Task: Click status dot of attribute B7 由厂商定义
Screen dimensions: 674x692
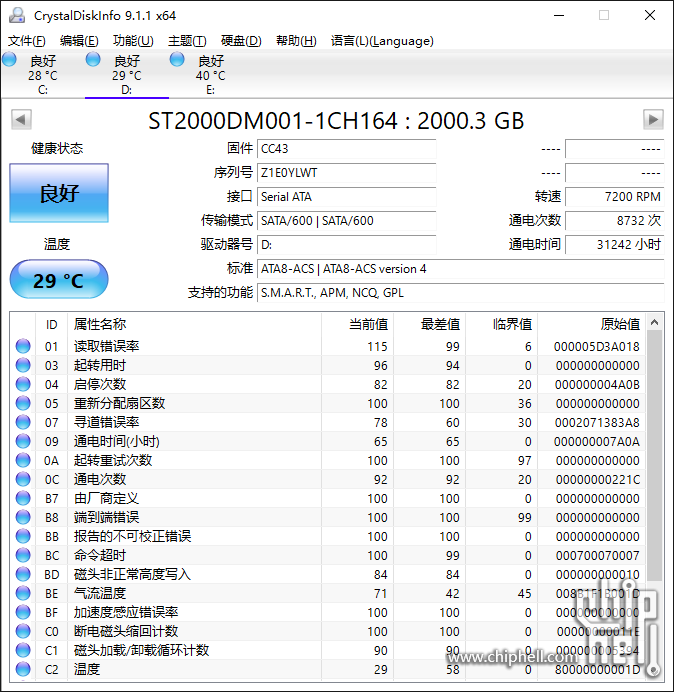Action: (x=23, y=498)
